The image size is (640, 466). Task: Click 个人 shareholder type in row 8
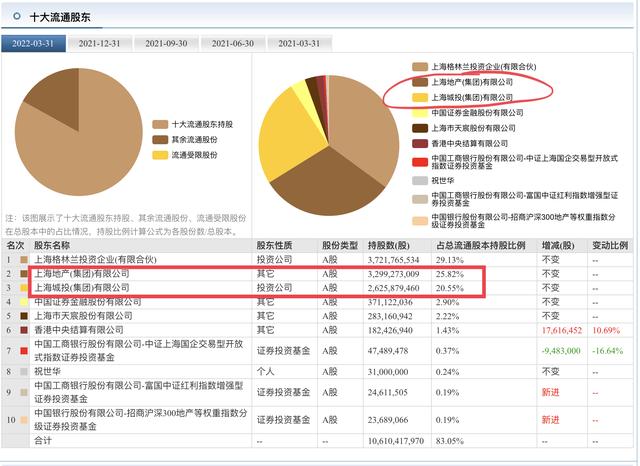point(265,371)
